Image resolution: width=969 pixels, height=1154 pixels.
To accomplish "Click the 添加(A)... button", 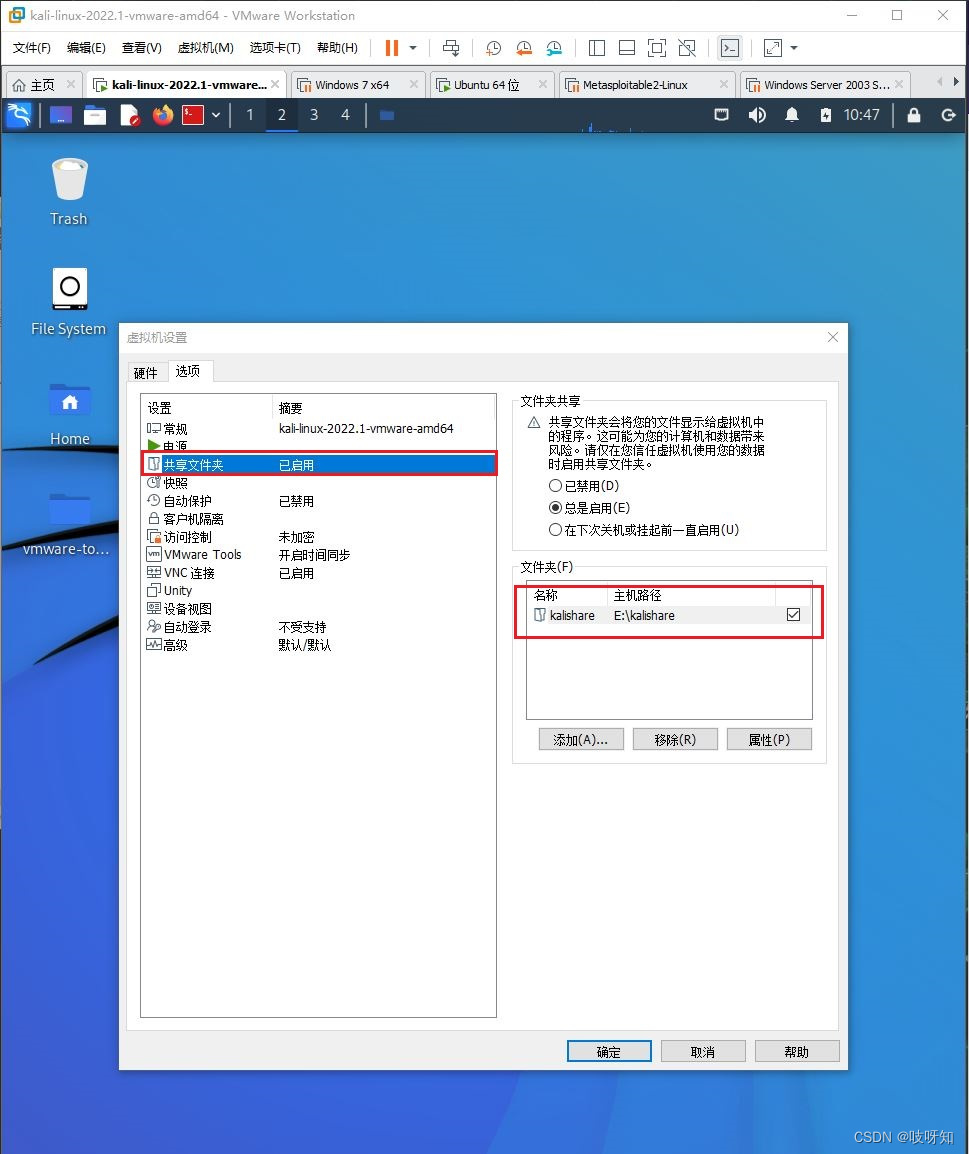I will 581,740.
